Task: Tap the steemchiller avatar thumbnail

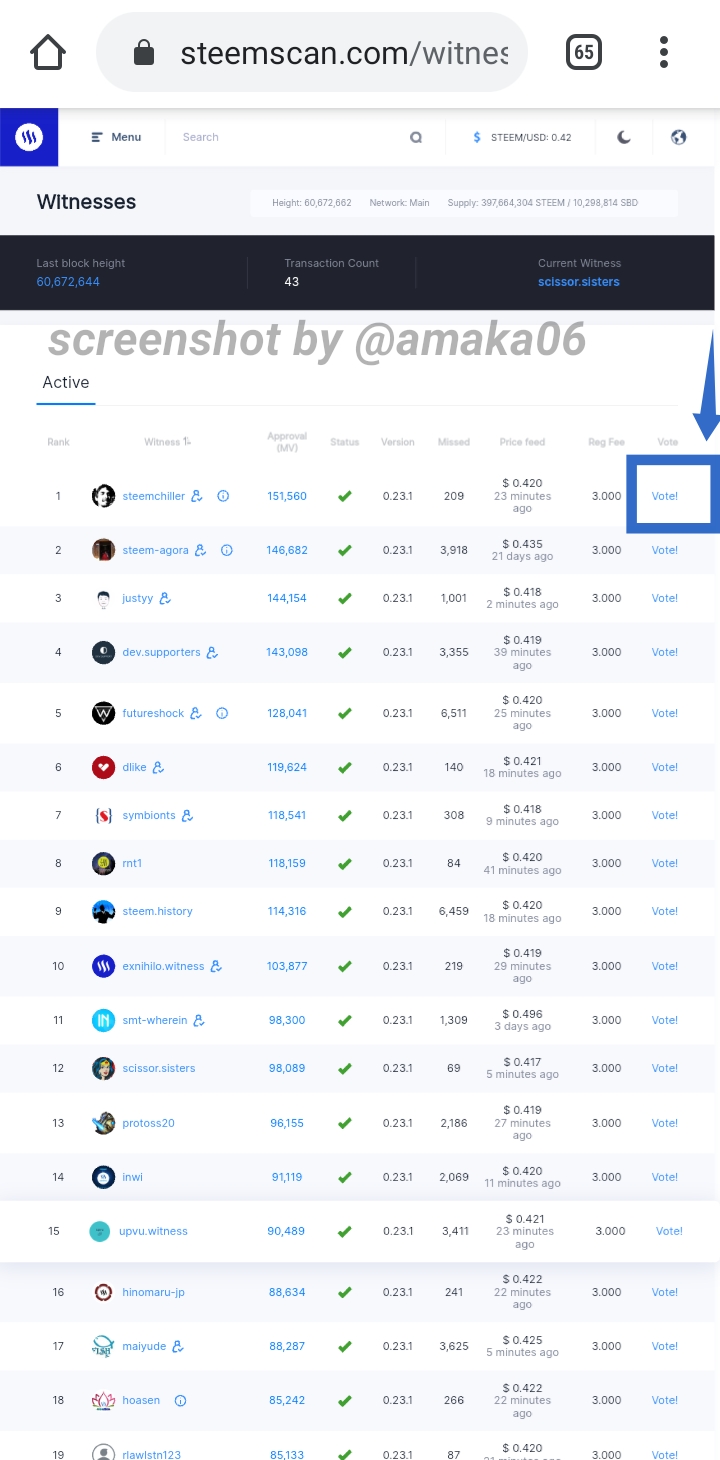Action: tap(103, 496)
